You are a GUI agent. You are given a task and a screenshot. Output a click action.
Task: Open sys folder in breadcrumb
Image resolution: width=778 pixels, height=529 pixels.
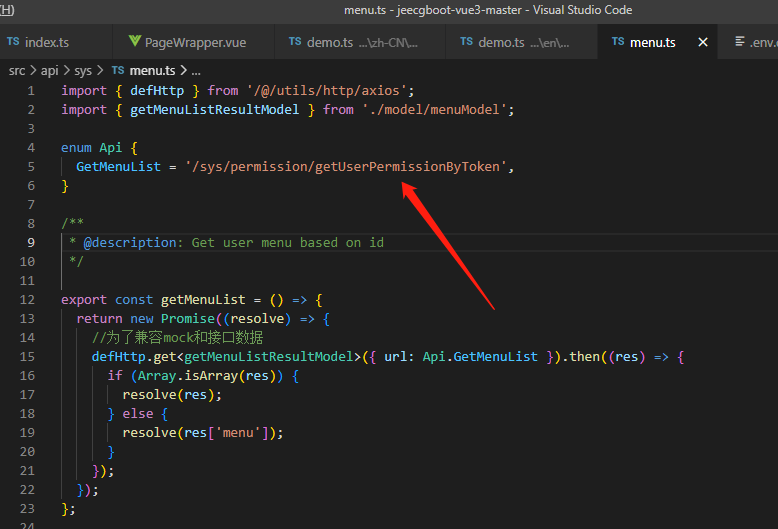click(83, 71)
